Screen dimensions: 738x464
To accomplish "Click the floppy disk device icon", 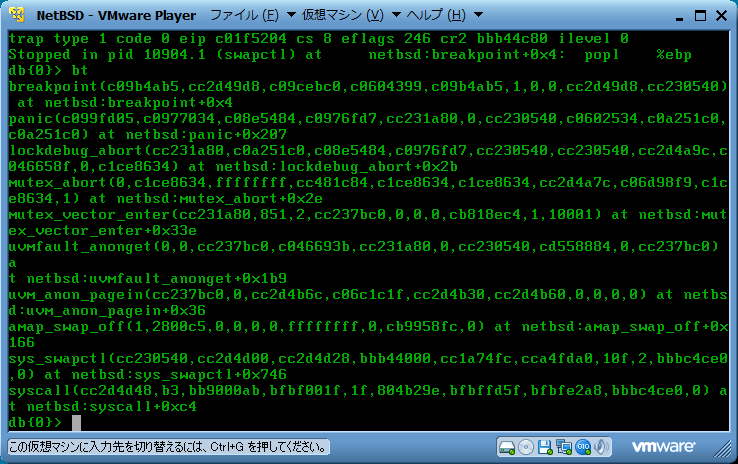I will pyautogui.click(x=545, y=446).
